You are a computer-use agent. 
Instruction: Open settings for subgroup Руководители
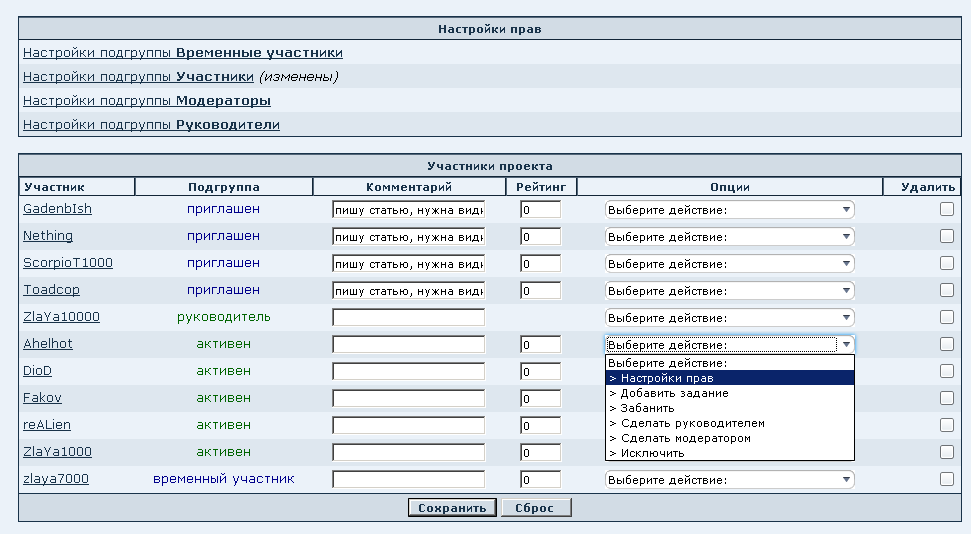tap(151, 125)
